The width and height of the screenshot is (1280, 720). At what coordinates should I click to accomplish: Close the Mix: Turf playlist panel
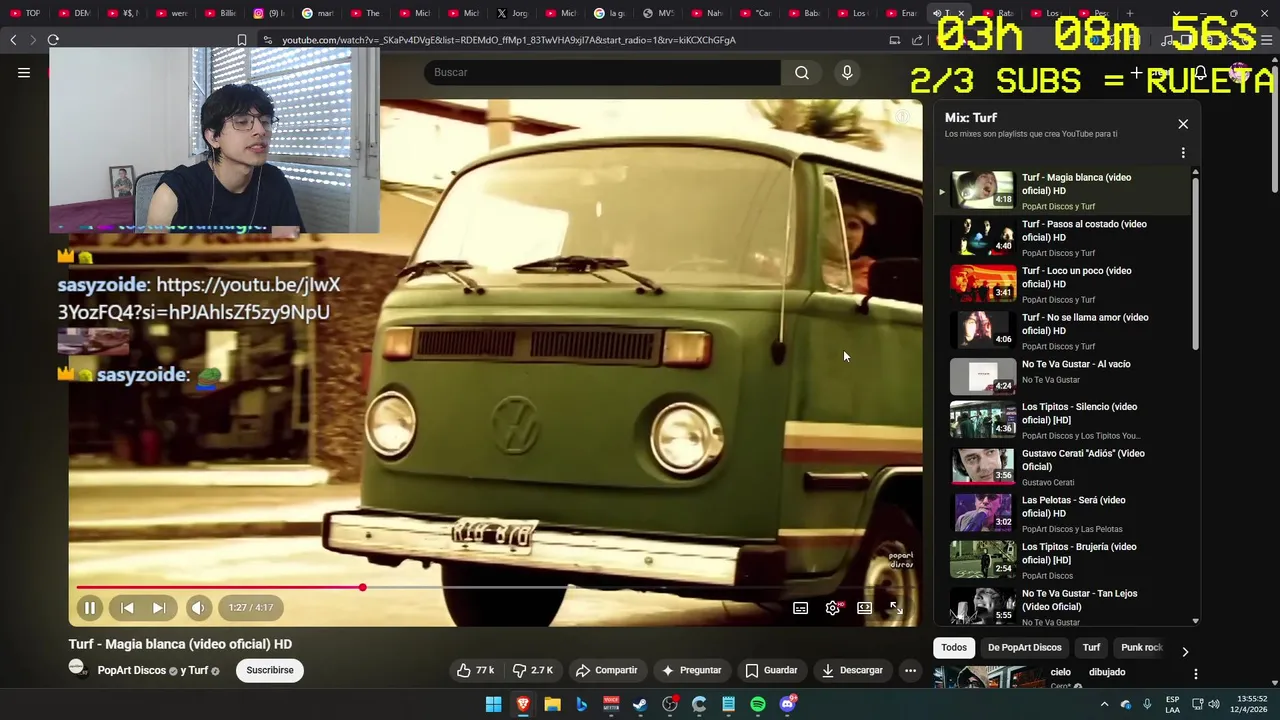point(1183,124)
